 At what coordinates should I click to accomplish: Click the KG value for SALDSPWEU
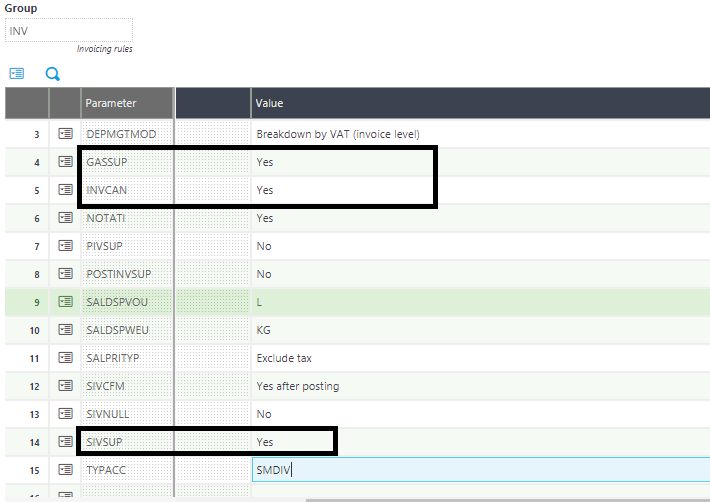point(264,330)
